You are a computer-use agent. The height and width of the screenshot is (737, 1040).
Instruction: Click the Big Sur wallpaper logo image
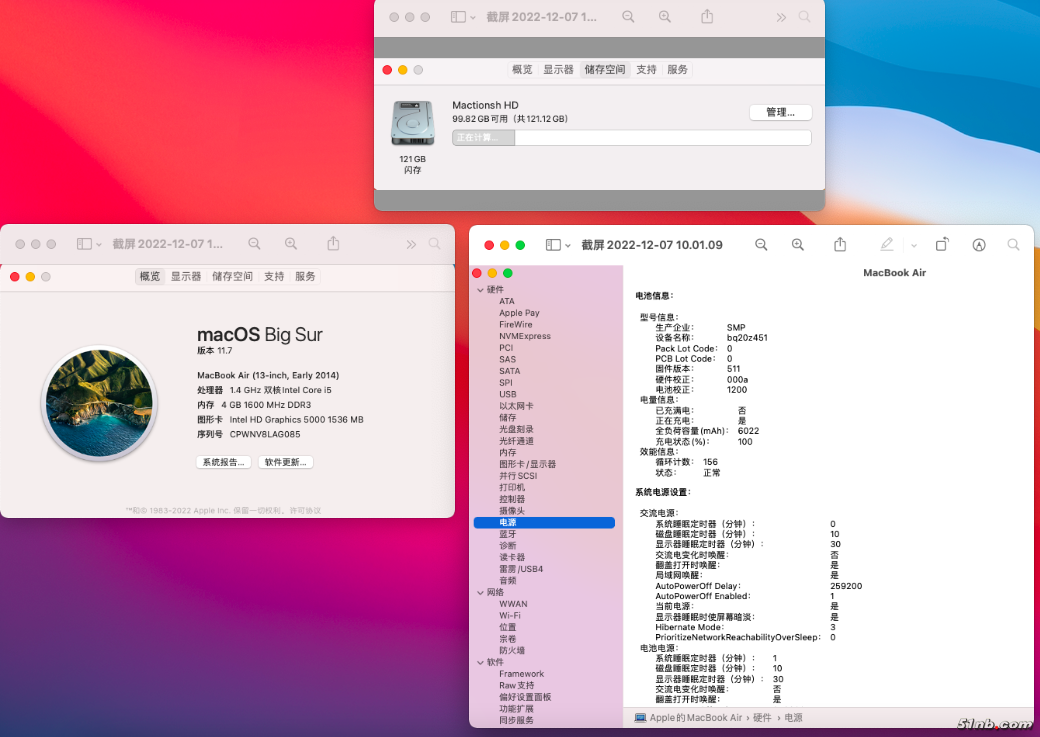99,404
